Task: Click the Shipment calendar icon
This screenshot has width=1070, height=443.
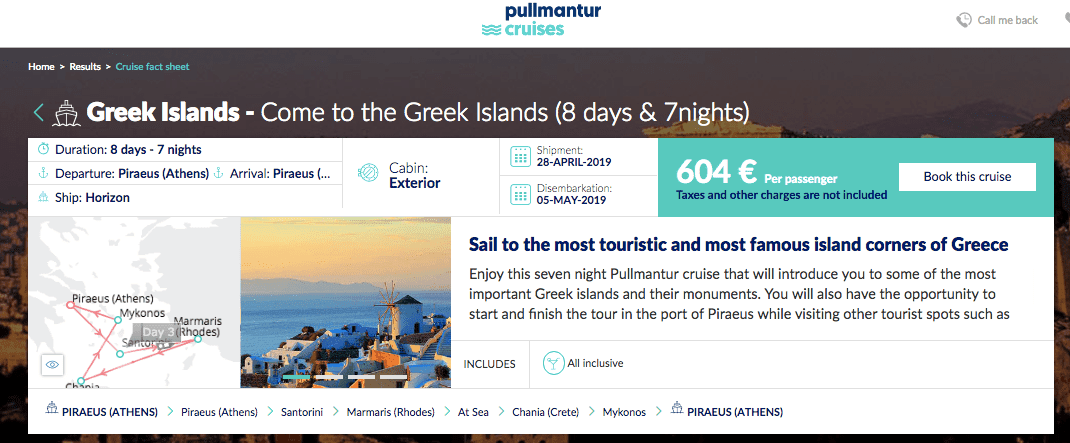Action: pyautogui.click(x=520, y=156)
